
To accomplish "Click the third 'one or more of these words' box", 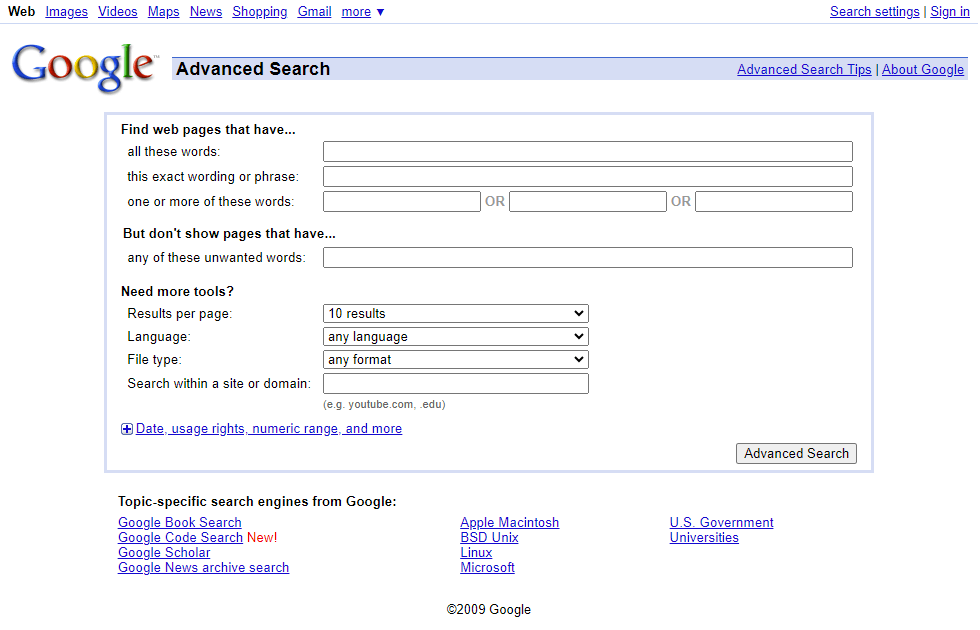I will (x=774, y=201).
